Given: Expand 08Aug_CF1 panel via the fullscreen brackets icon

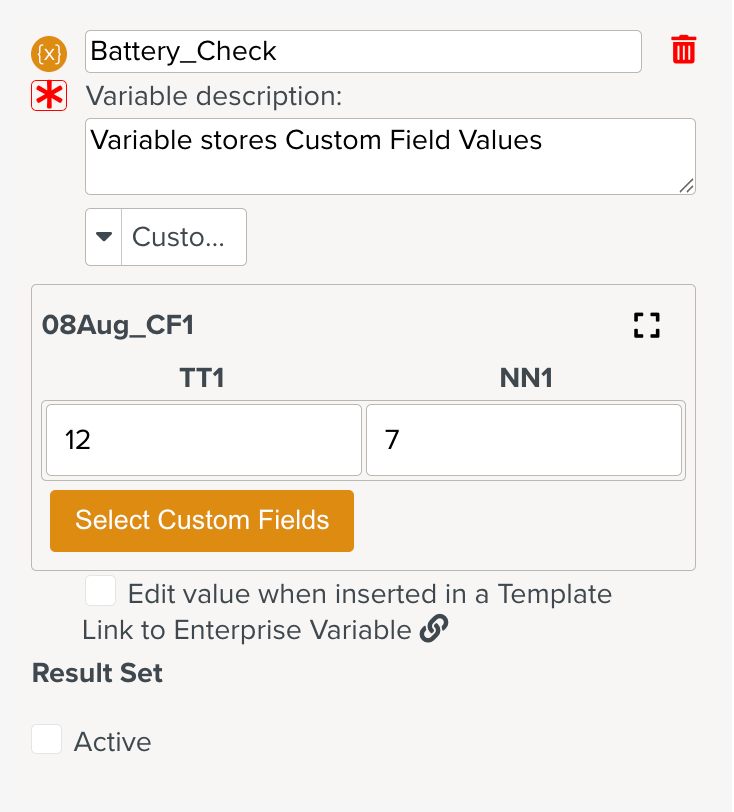Looking at the screenshot, I should pyautogui.click(x=646, y=325).
